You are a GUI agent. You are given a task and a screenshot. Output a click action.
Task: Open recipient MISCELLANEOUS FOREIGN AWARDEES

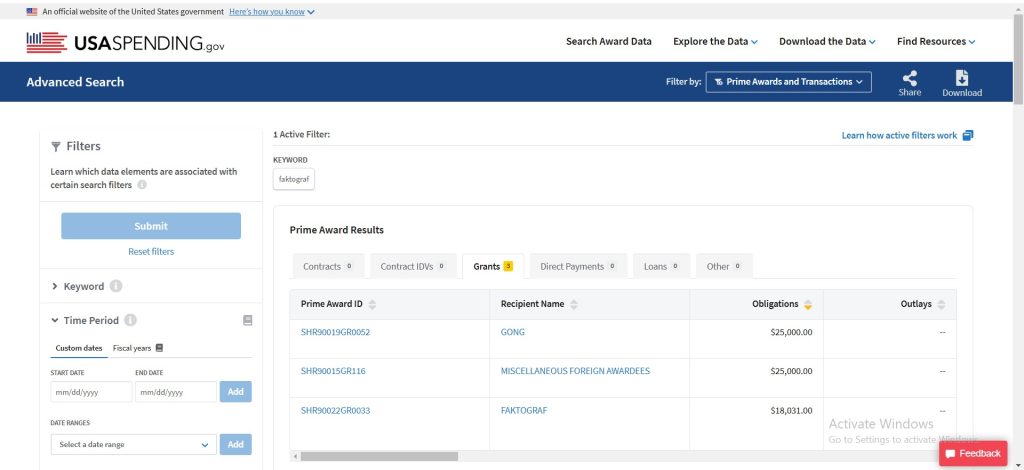pos(575,371)
